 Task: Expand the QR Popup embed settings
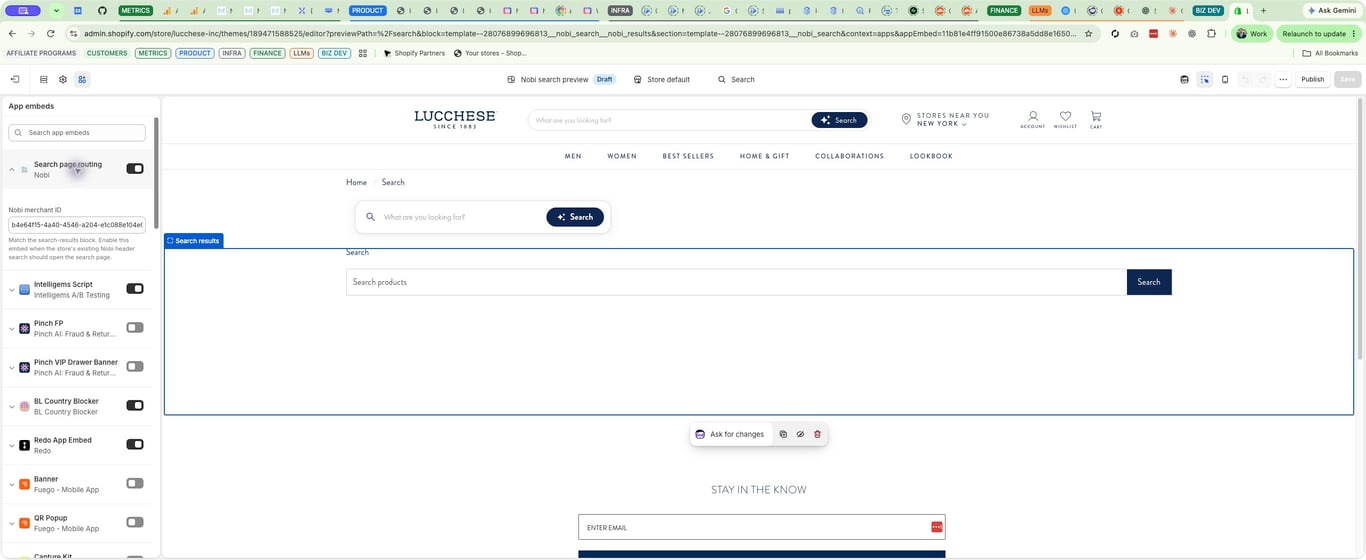[12, 523]
